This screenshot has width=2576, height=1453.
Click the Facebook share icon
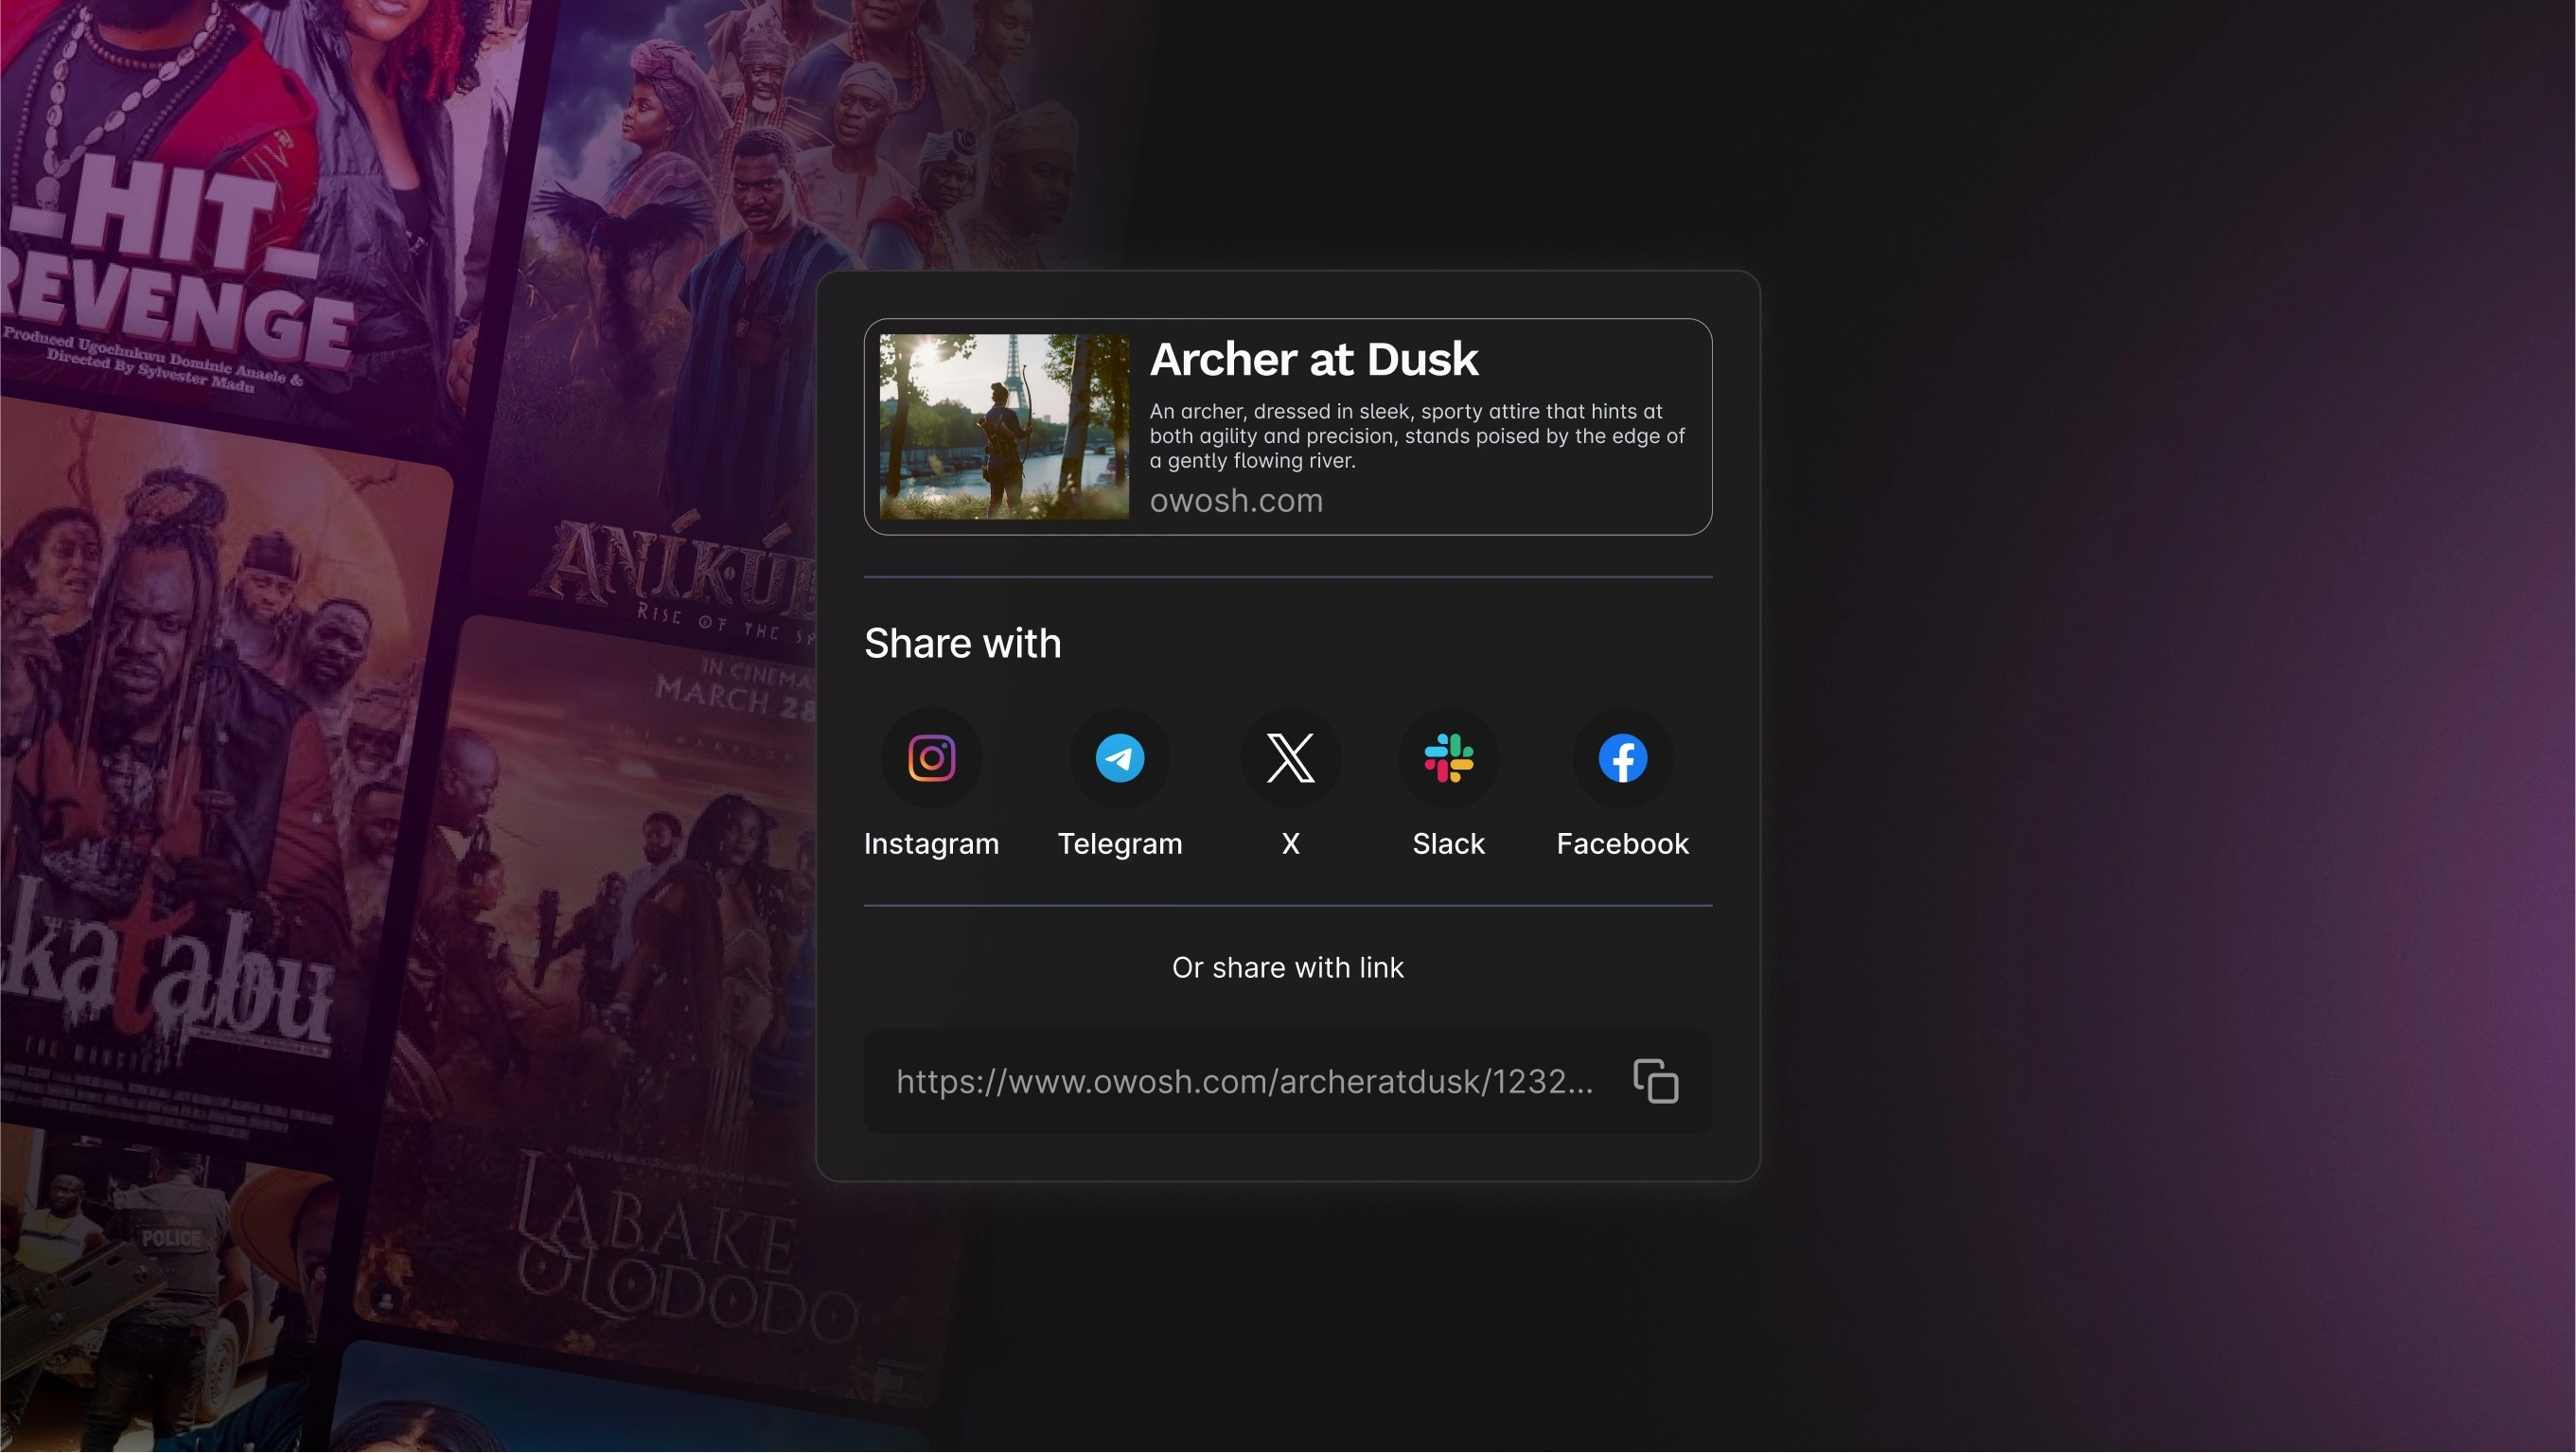(1622, 758)
